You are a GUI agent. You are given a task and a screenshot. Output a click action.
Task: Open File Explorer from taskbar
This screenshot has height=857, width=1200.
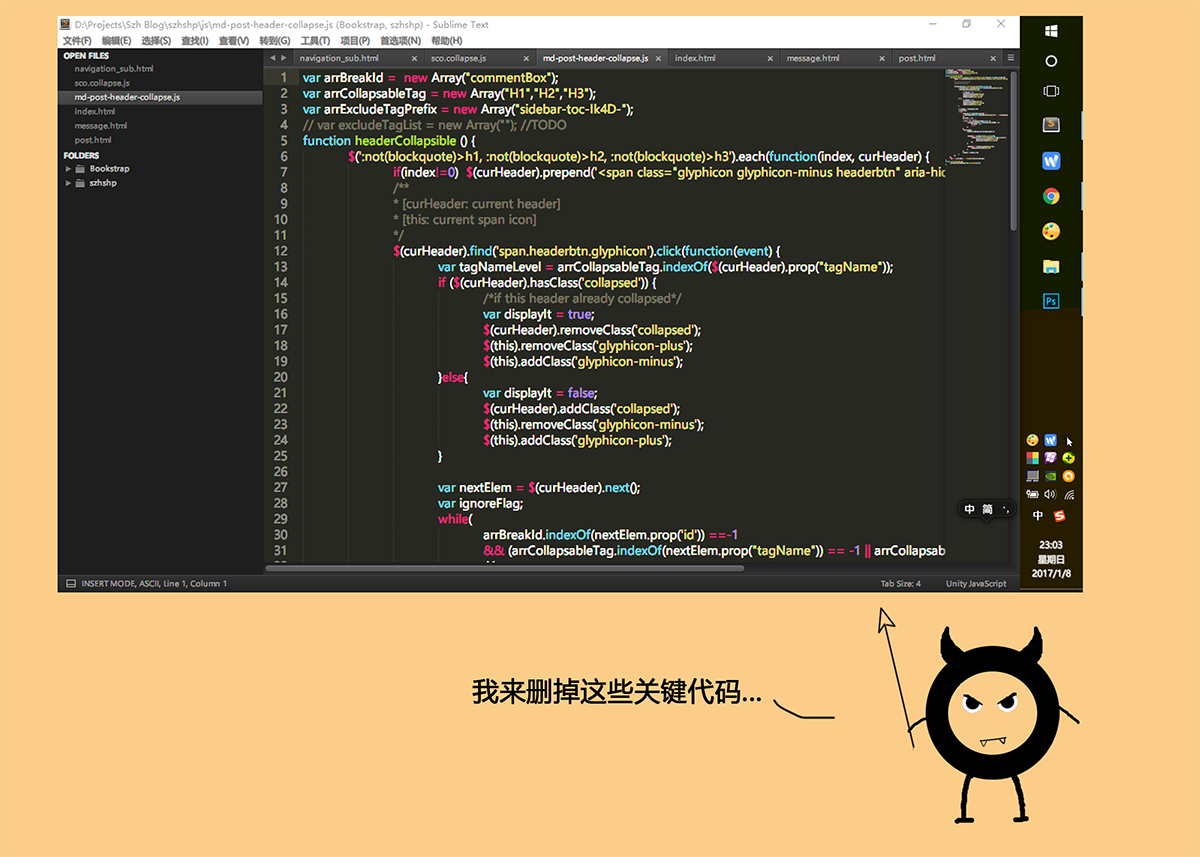(1051, 266)
